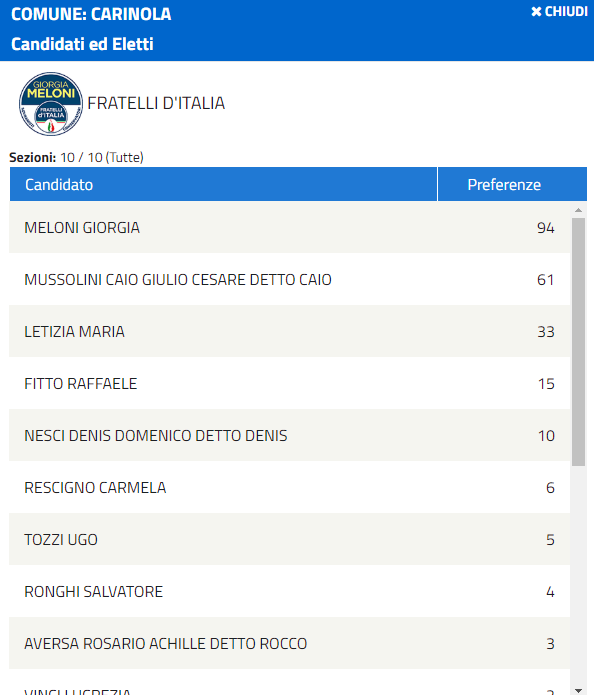
Task: Close the panel with the CHIUDI button
Action: (559, 12)
